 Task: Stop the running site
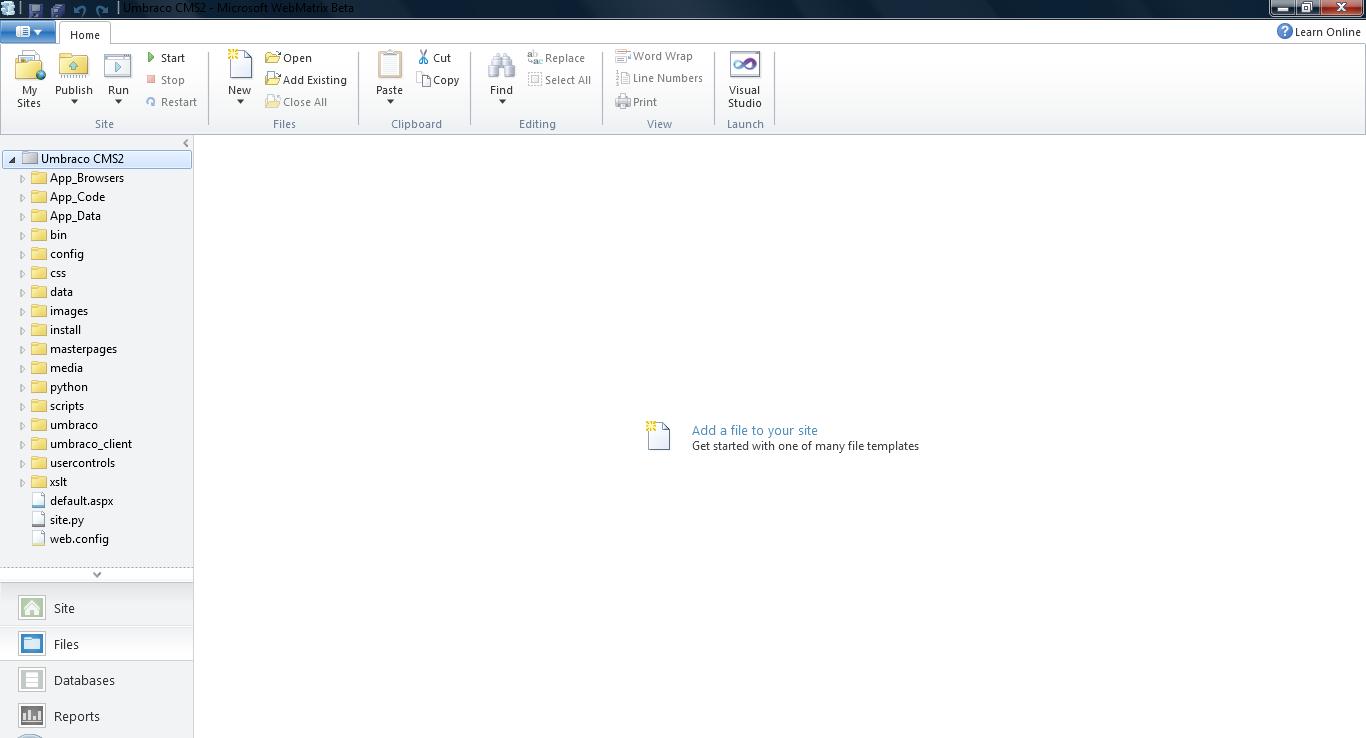(166, 80)
